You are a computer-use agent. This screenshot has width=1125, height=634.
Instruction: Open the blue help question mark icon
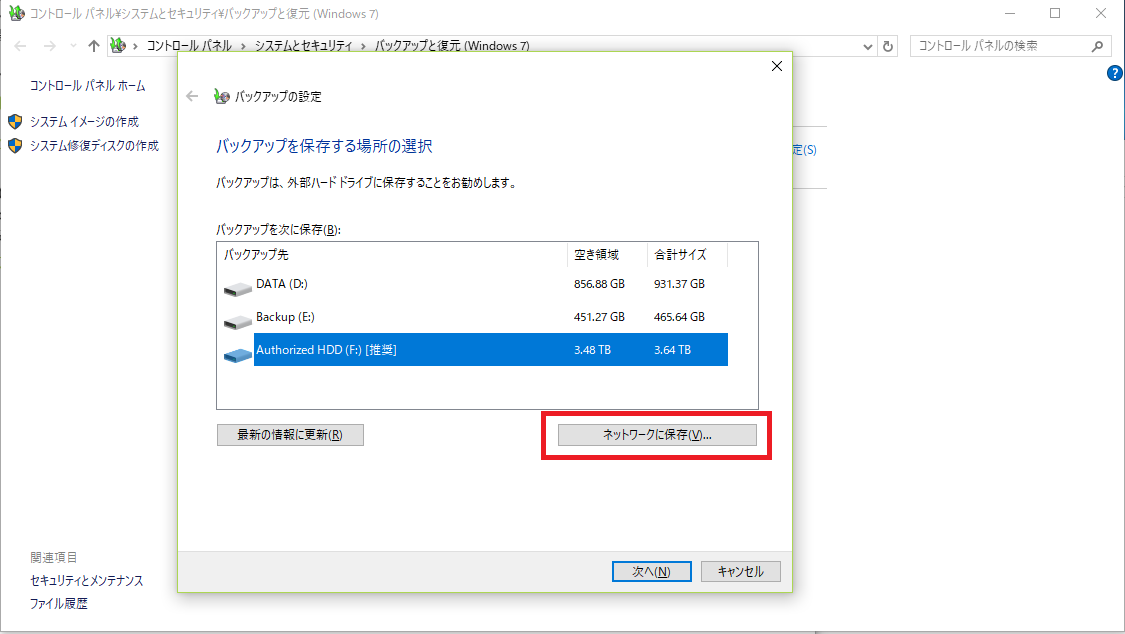[1115, 73]
